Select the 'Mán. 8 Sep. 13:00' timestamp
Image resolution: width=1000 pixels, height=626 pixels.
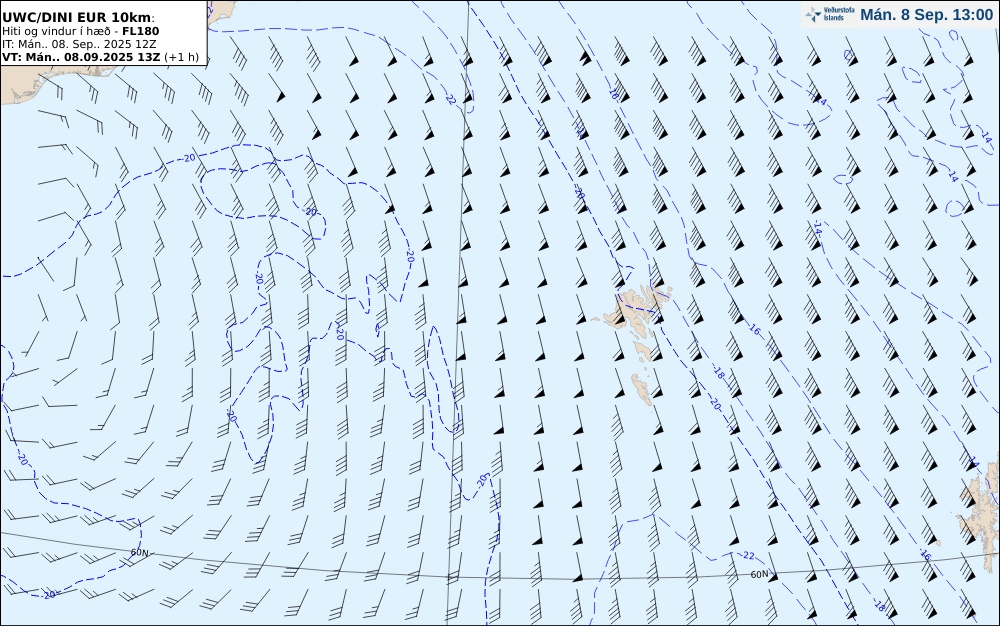point(926,15)
